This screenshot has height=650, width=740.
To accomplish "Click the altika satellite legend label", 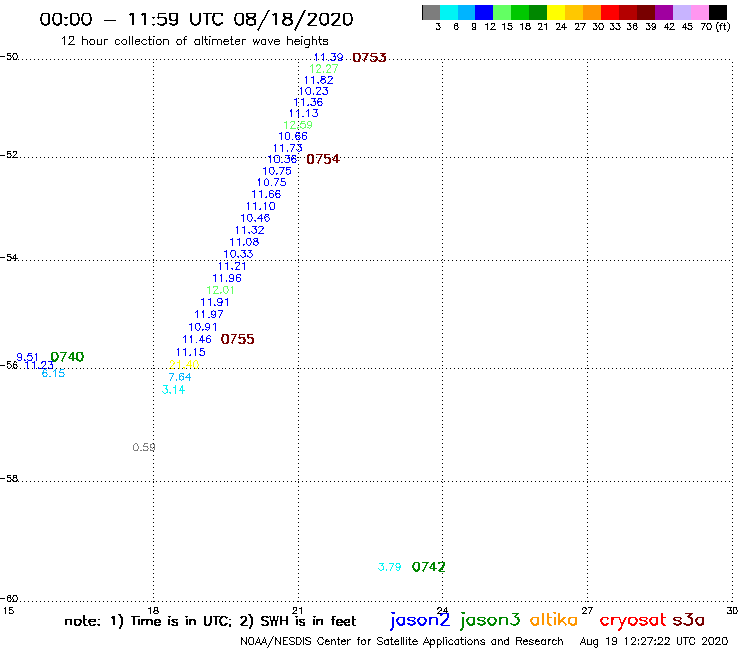I will coord(554,620).
